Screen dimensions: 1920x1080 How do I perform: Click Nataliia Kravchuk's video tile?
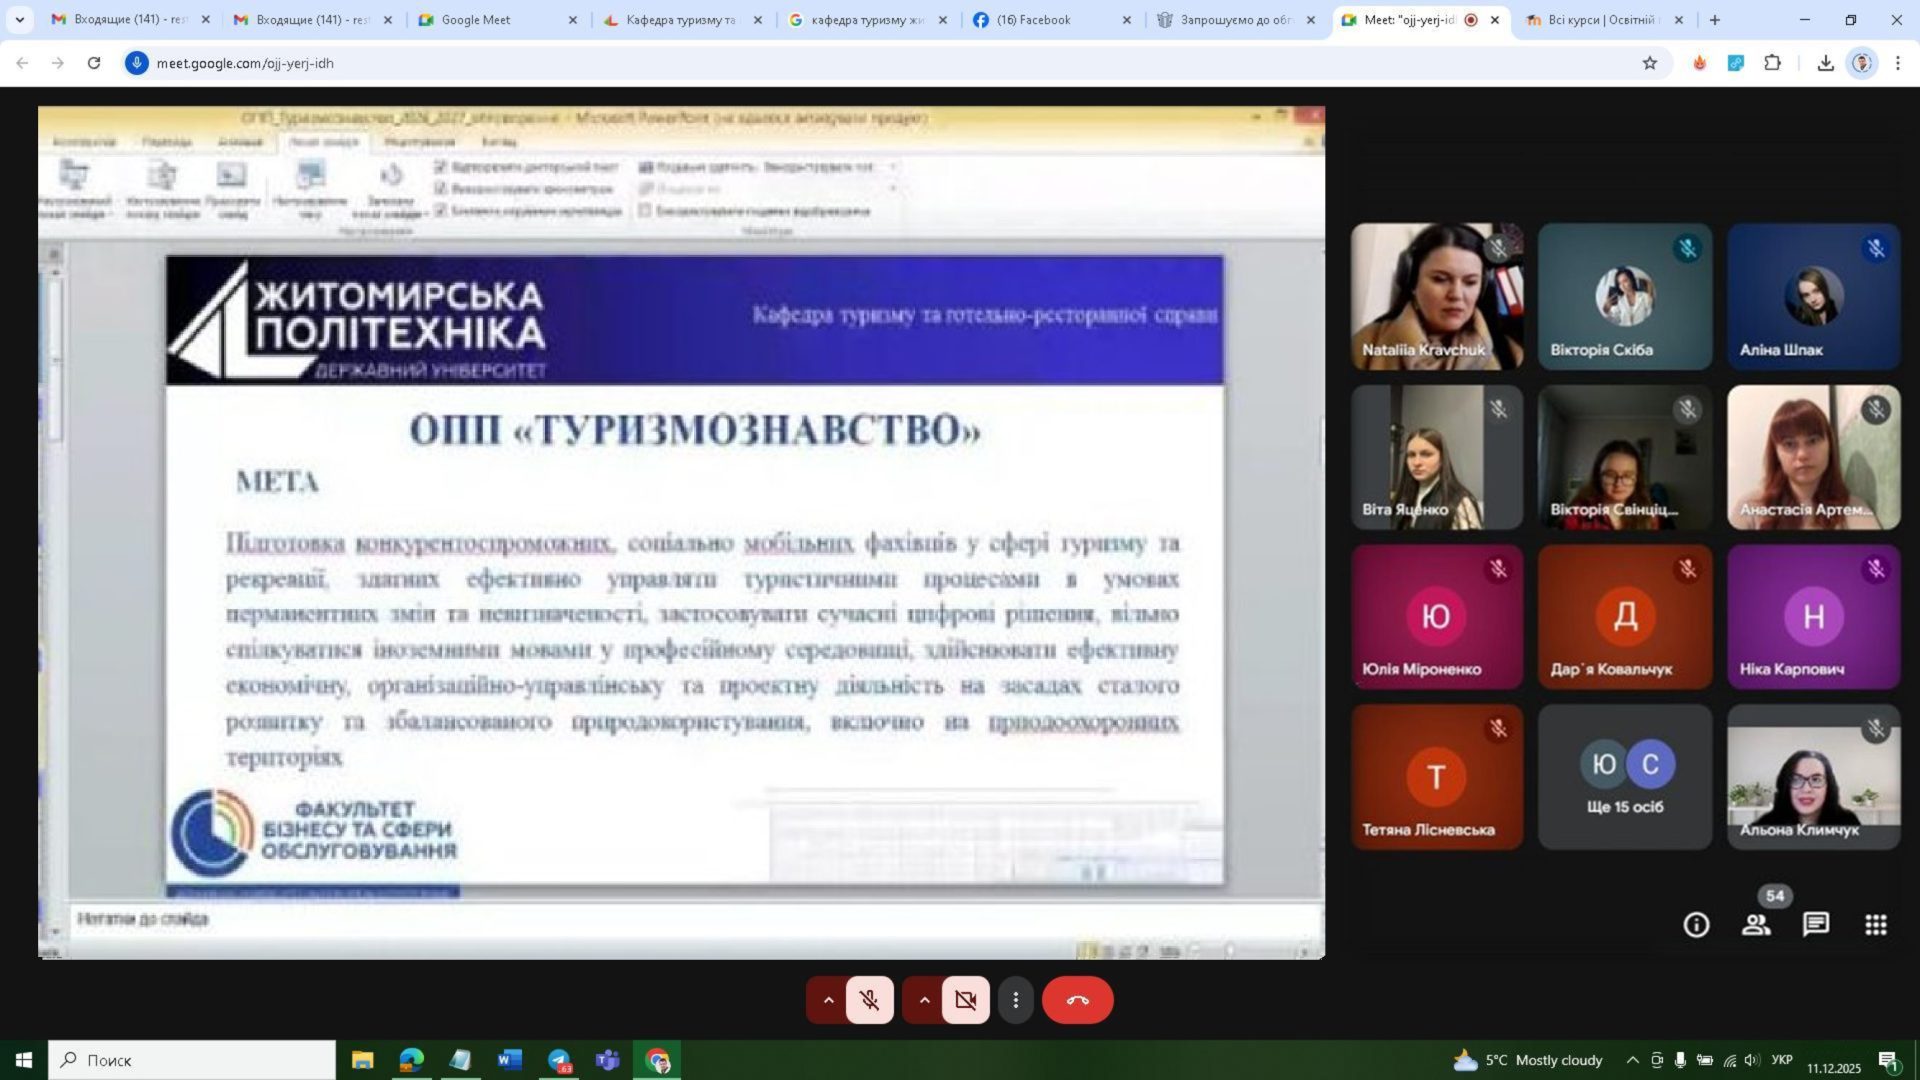coord(1436,297)
